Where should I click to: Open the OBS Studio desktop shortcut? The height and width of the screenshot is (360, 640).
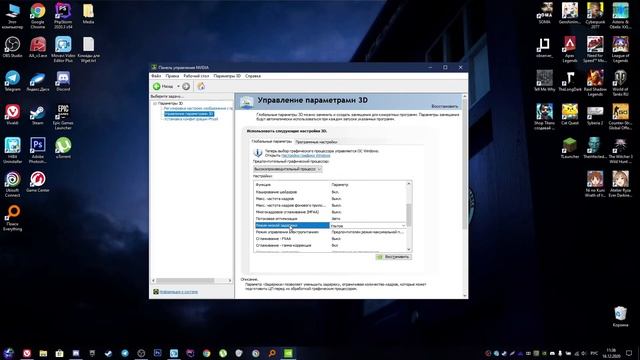(12, 47)
